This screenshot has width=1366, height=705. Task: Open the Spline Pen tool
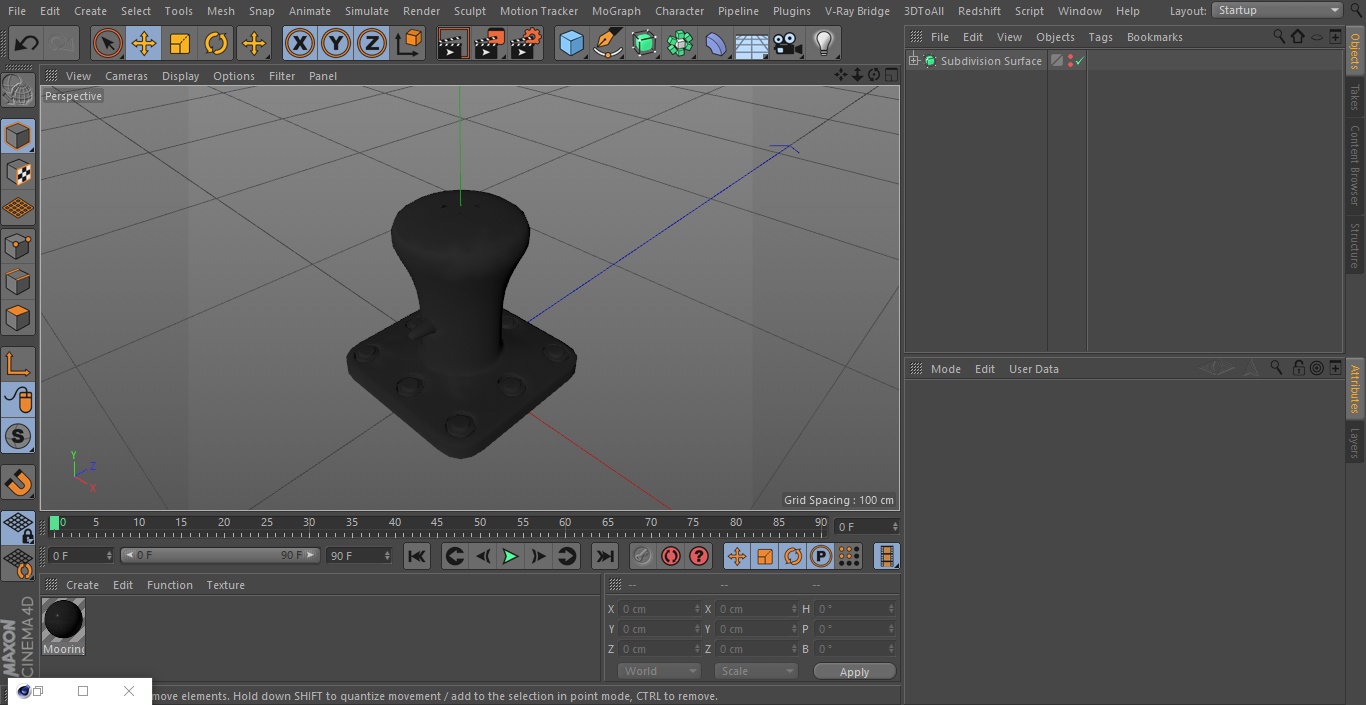(x=607, y=43)
